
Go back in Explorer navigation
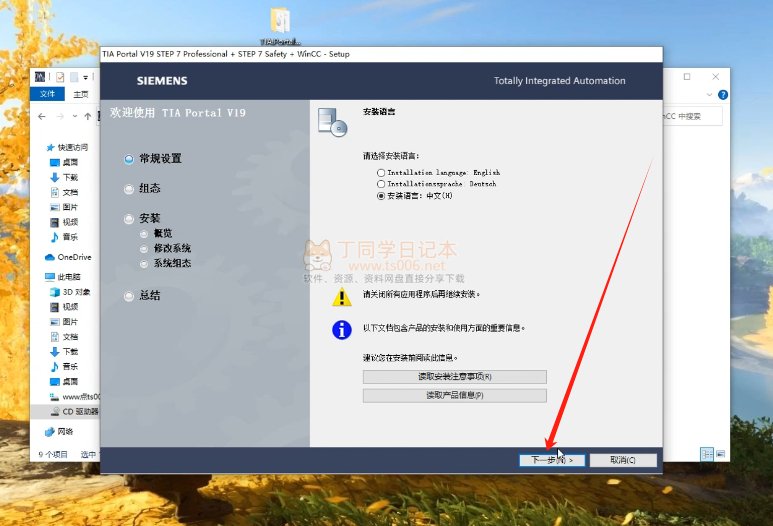coord(42,116)
